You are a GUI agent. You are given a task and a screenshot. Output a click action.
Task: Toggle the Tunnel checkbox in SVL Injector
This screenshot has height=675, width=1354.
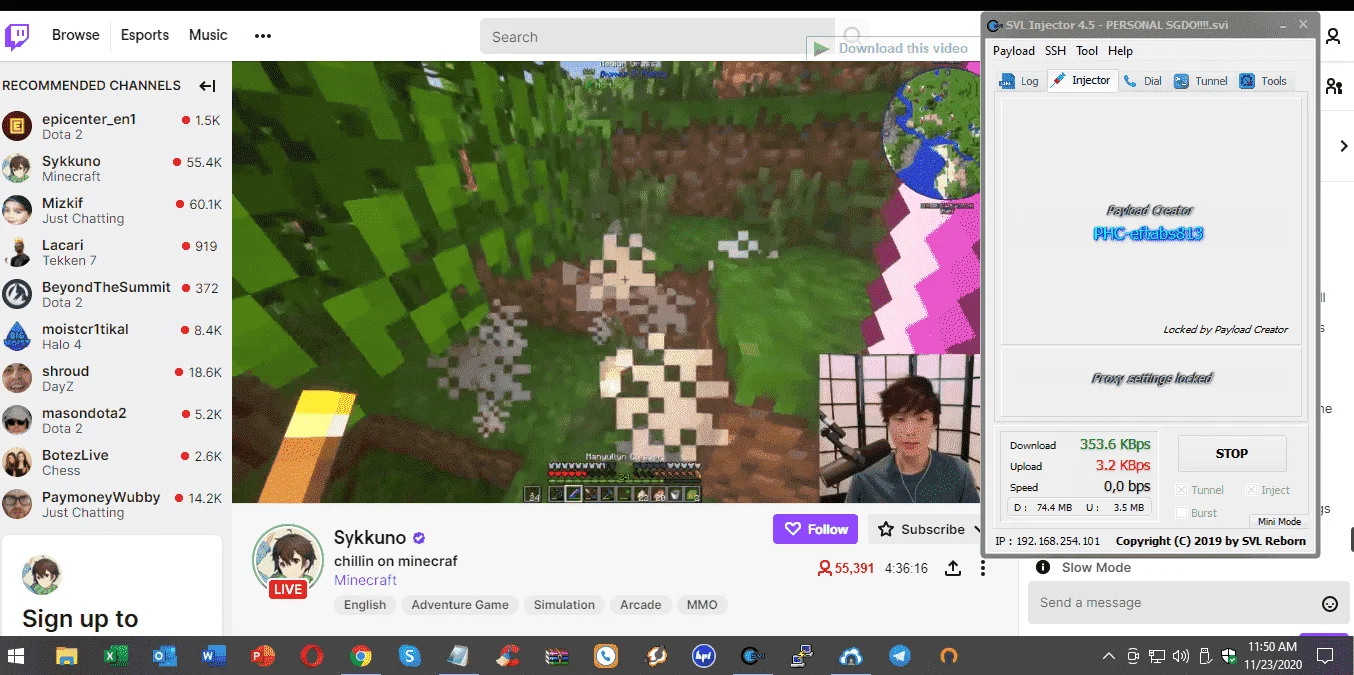(x=1181, y=490)
